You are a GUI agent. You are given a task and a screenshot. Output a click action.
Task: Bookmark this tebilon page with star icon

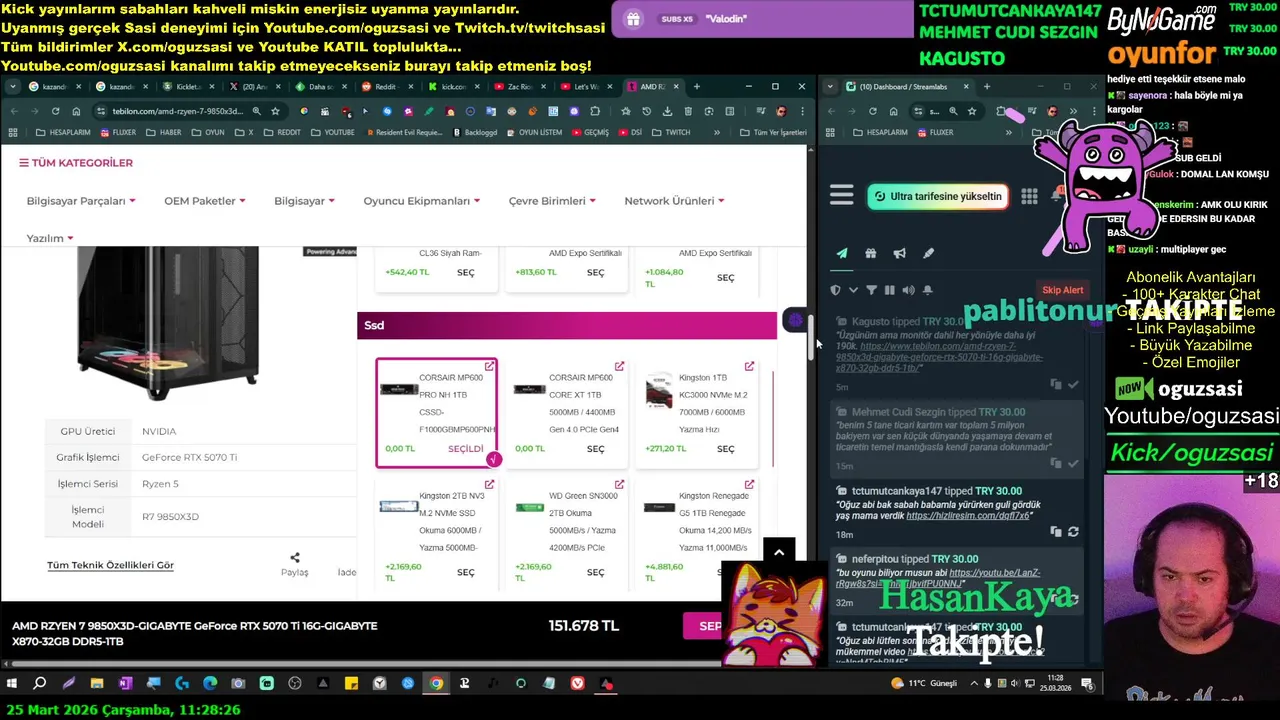pos(275,111)
